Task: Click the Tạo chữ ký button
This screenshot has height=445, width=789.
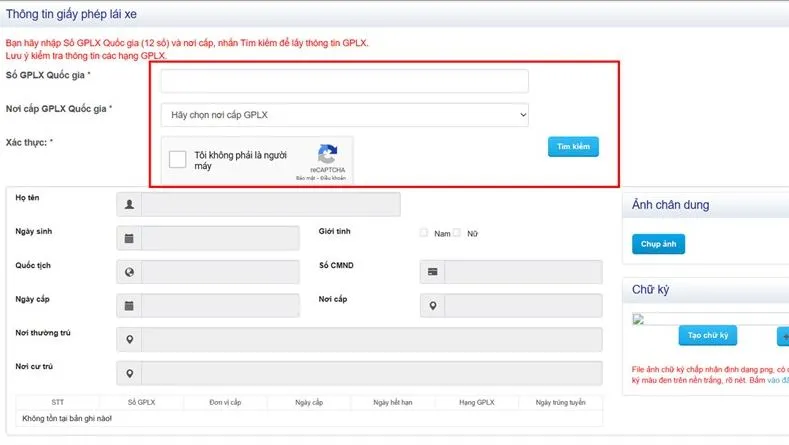Action: pos(708,336)
